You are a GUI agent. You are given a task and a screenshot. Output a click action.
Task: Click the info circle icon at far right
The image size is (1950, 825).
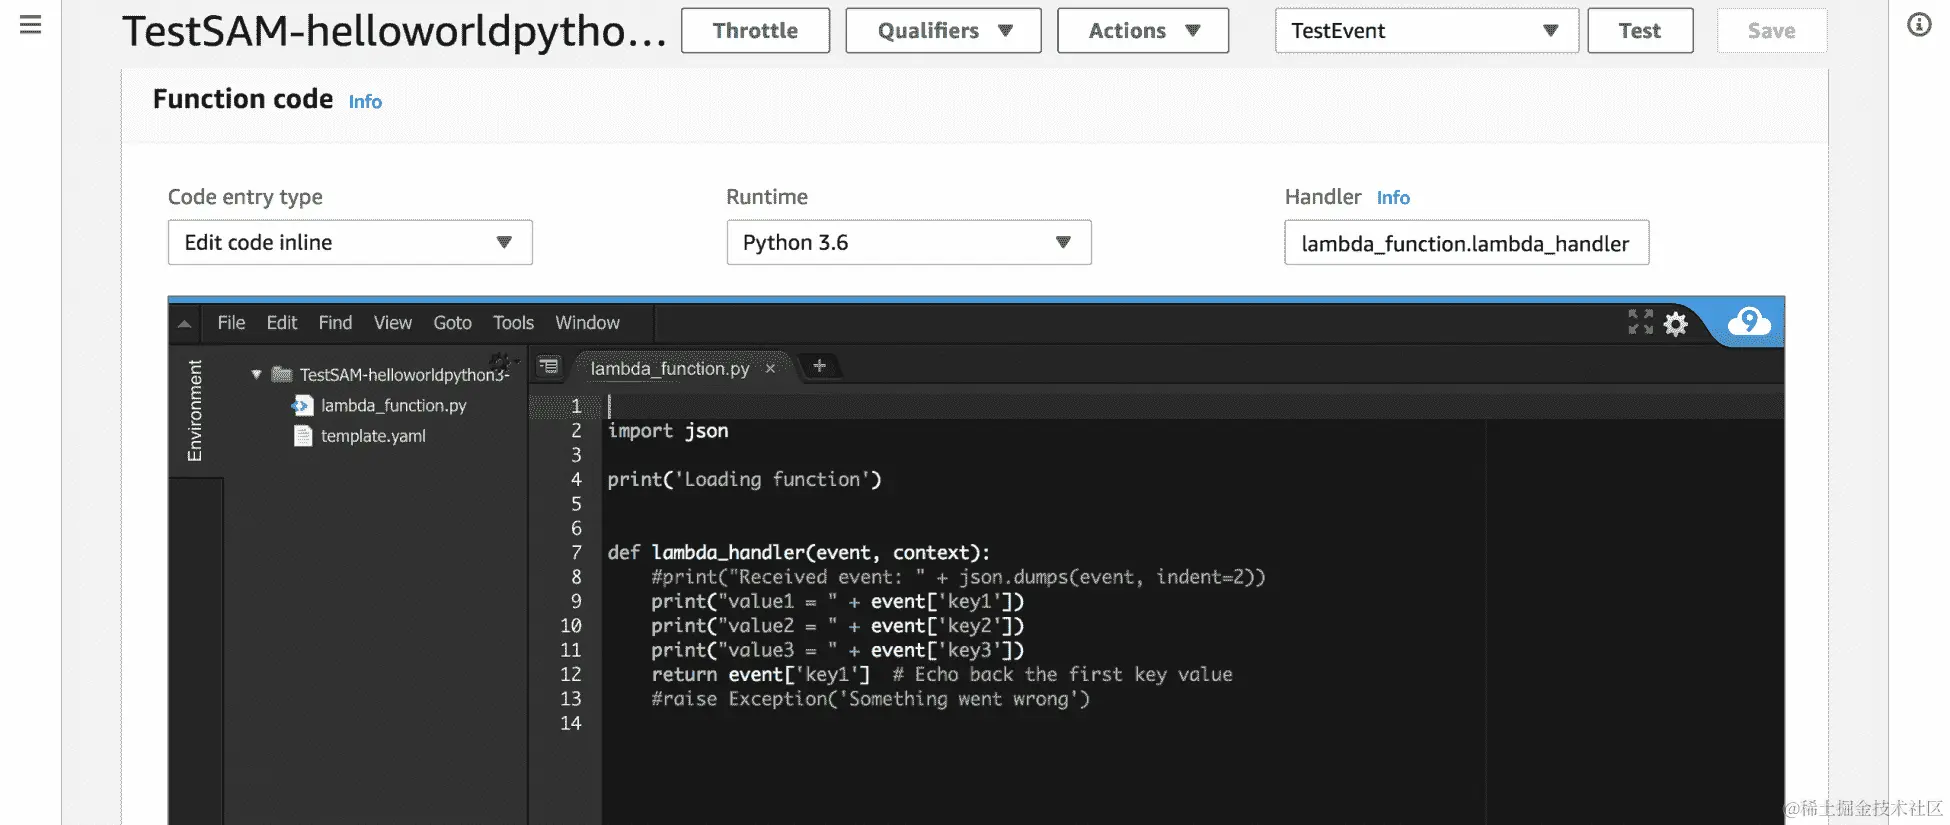(1919, 25)
